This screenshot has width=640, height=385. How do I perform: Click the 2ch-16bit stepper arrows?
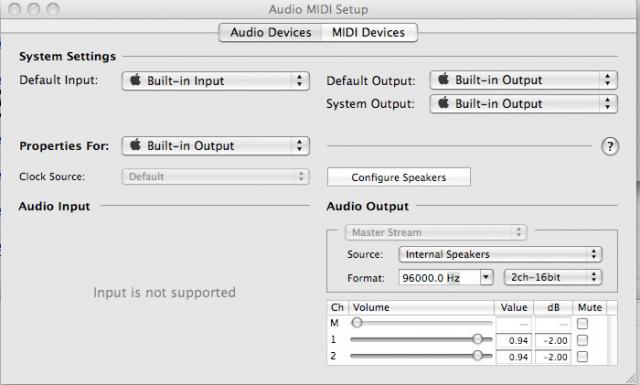594,277
